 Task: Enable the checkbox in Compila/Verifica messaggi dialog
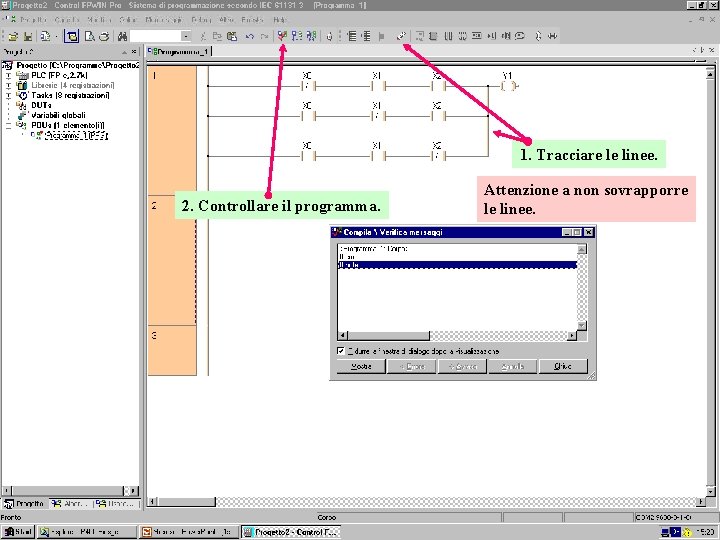[x=341, y=351]
